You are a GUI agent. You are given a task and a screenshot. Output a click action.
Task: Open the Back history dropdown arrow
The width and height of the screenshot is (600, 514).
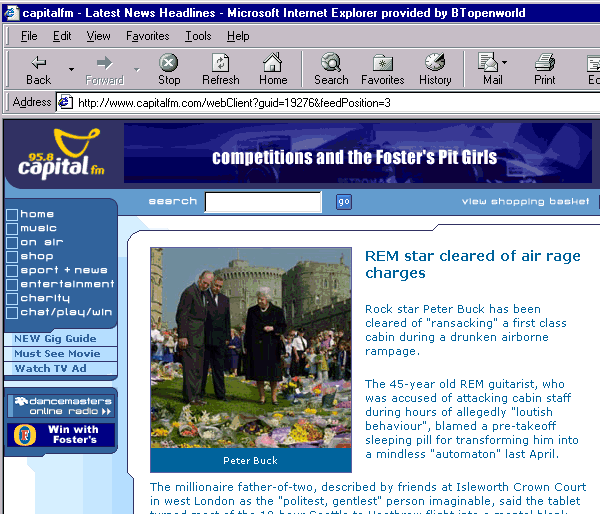71,69
